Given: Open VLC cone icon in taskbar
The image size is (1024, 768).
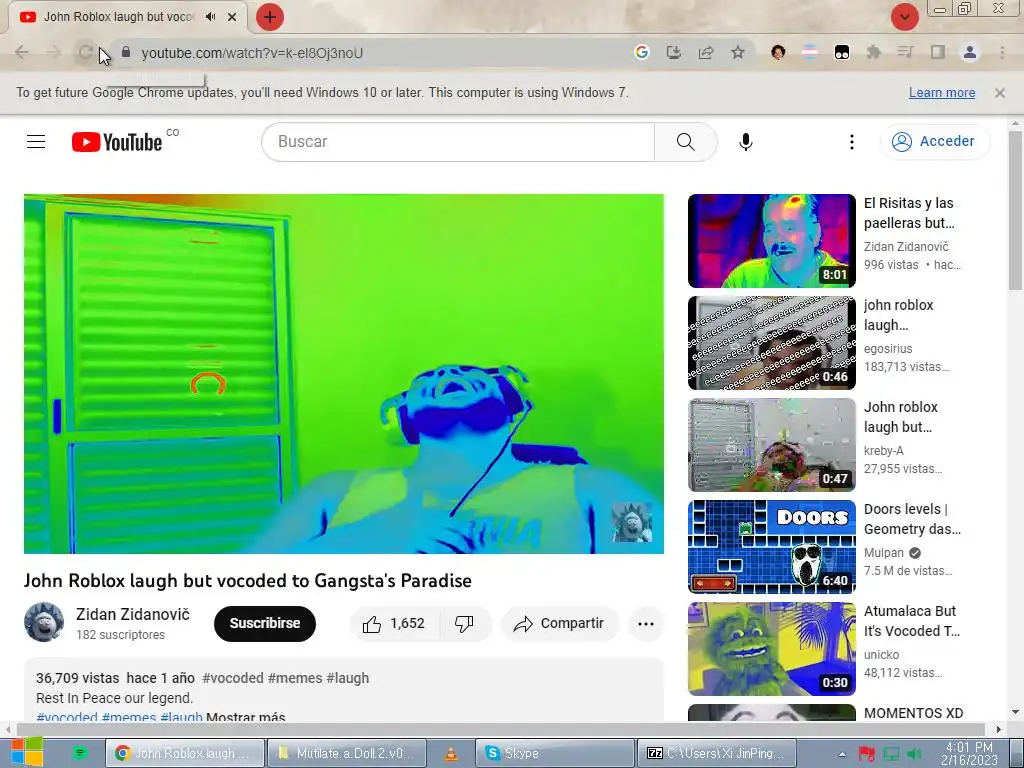Looking at the screenshot, I should point(451,754).
